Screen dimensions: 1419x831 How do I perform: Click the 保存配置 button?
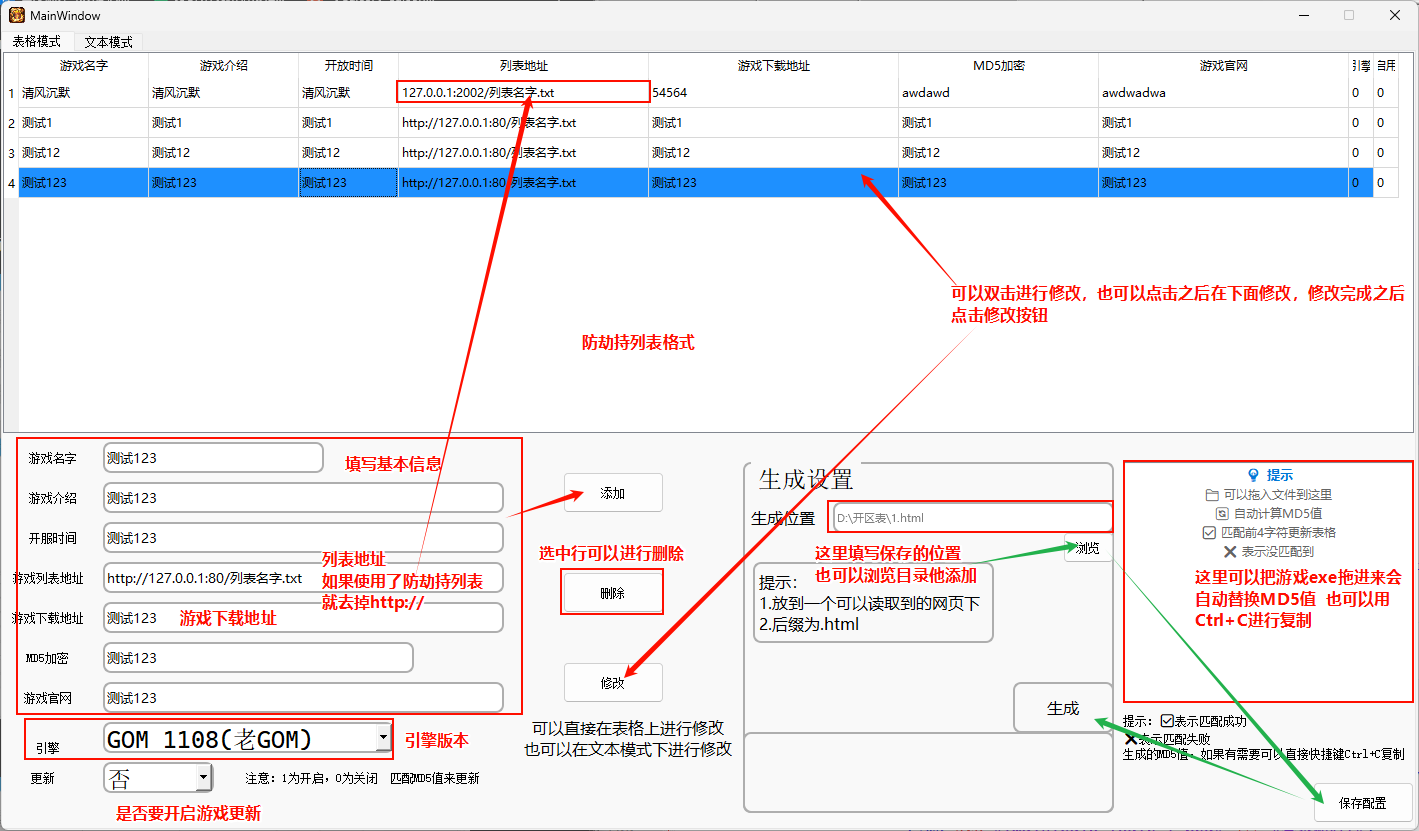tap(1362, 802)
